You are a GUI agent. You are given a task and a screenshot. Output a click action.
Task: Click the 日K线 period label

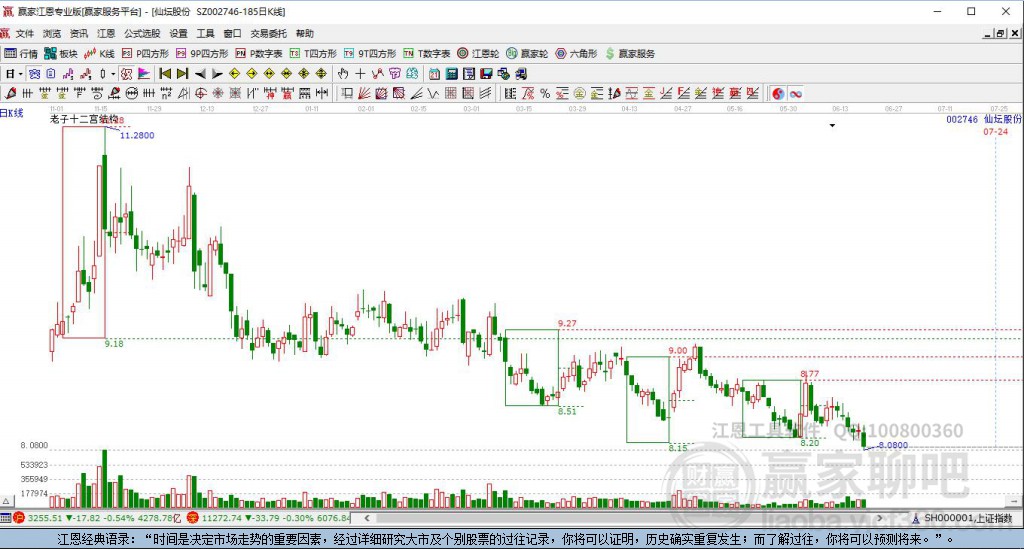point(11,113)
